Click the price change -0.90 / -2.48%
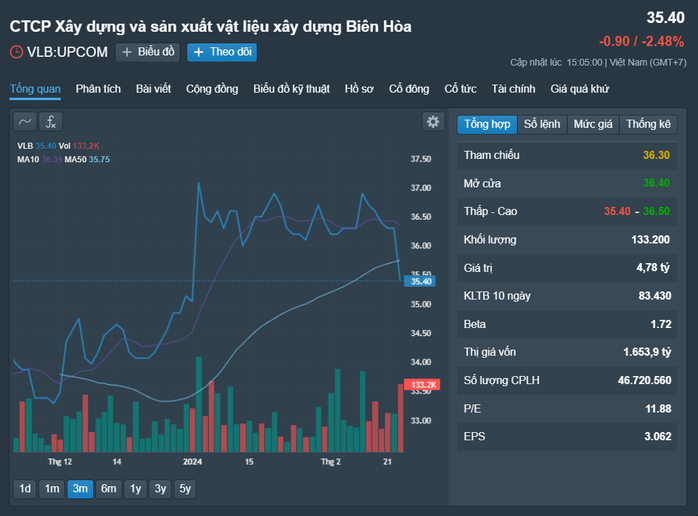Screen dimensions: 698x516 (641, 41)
